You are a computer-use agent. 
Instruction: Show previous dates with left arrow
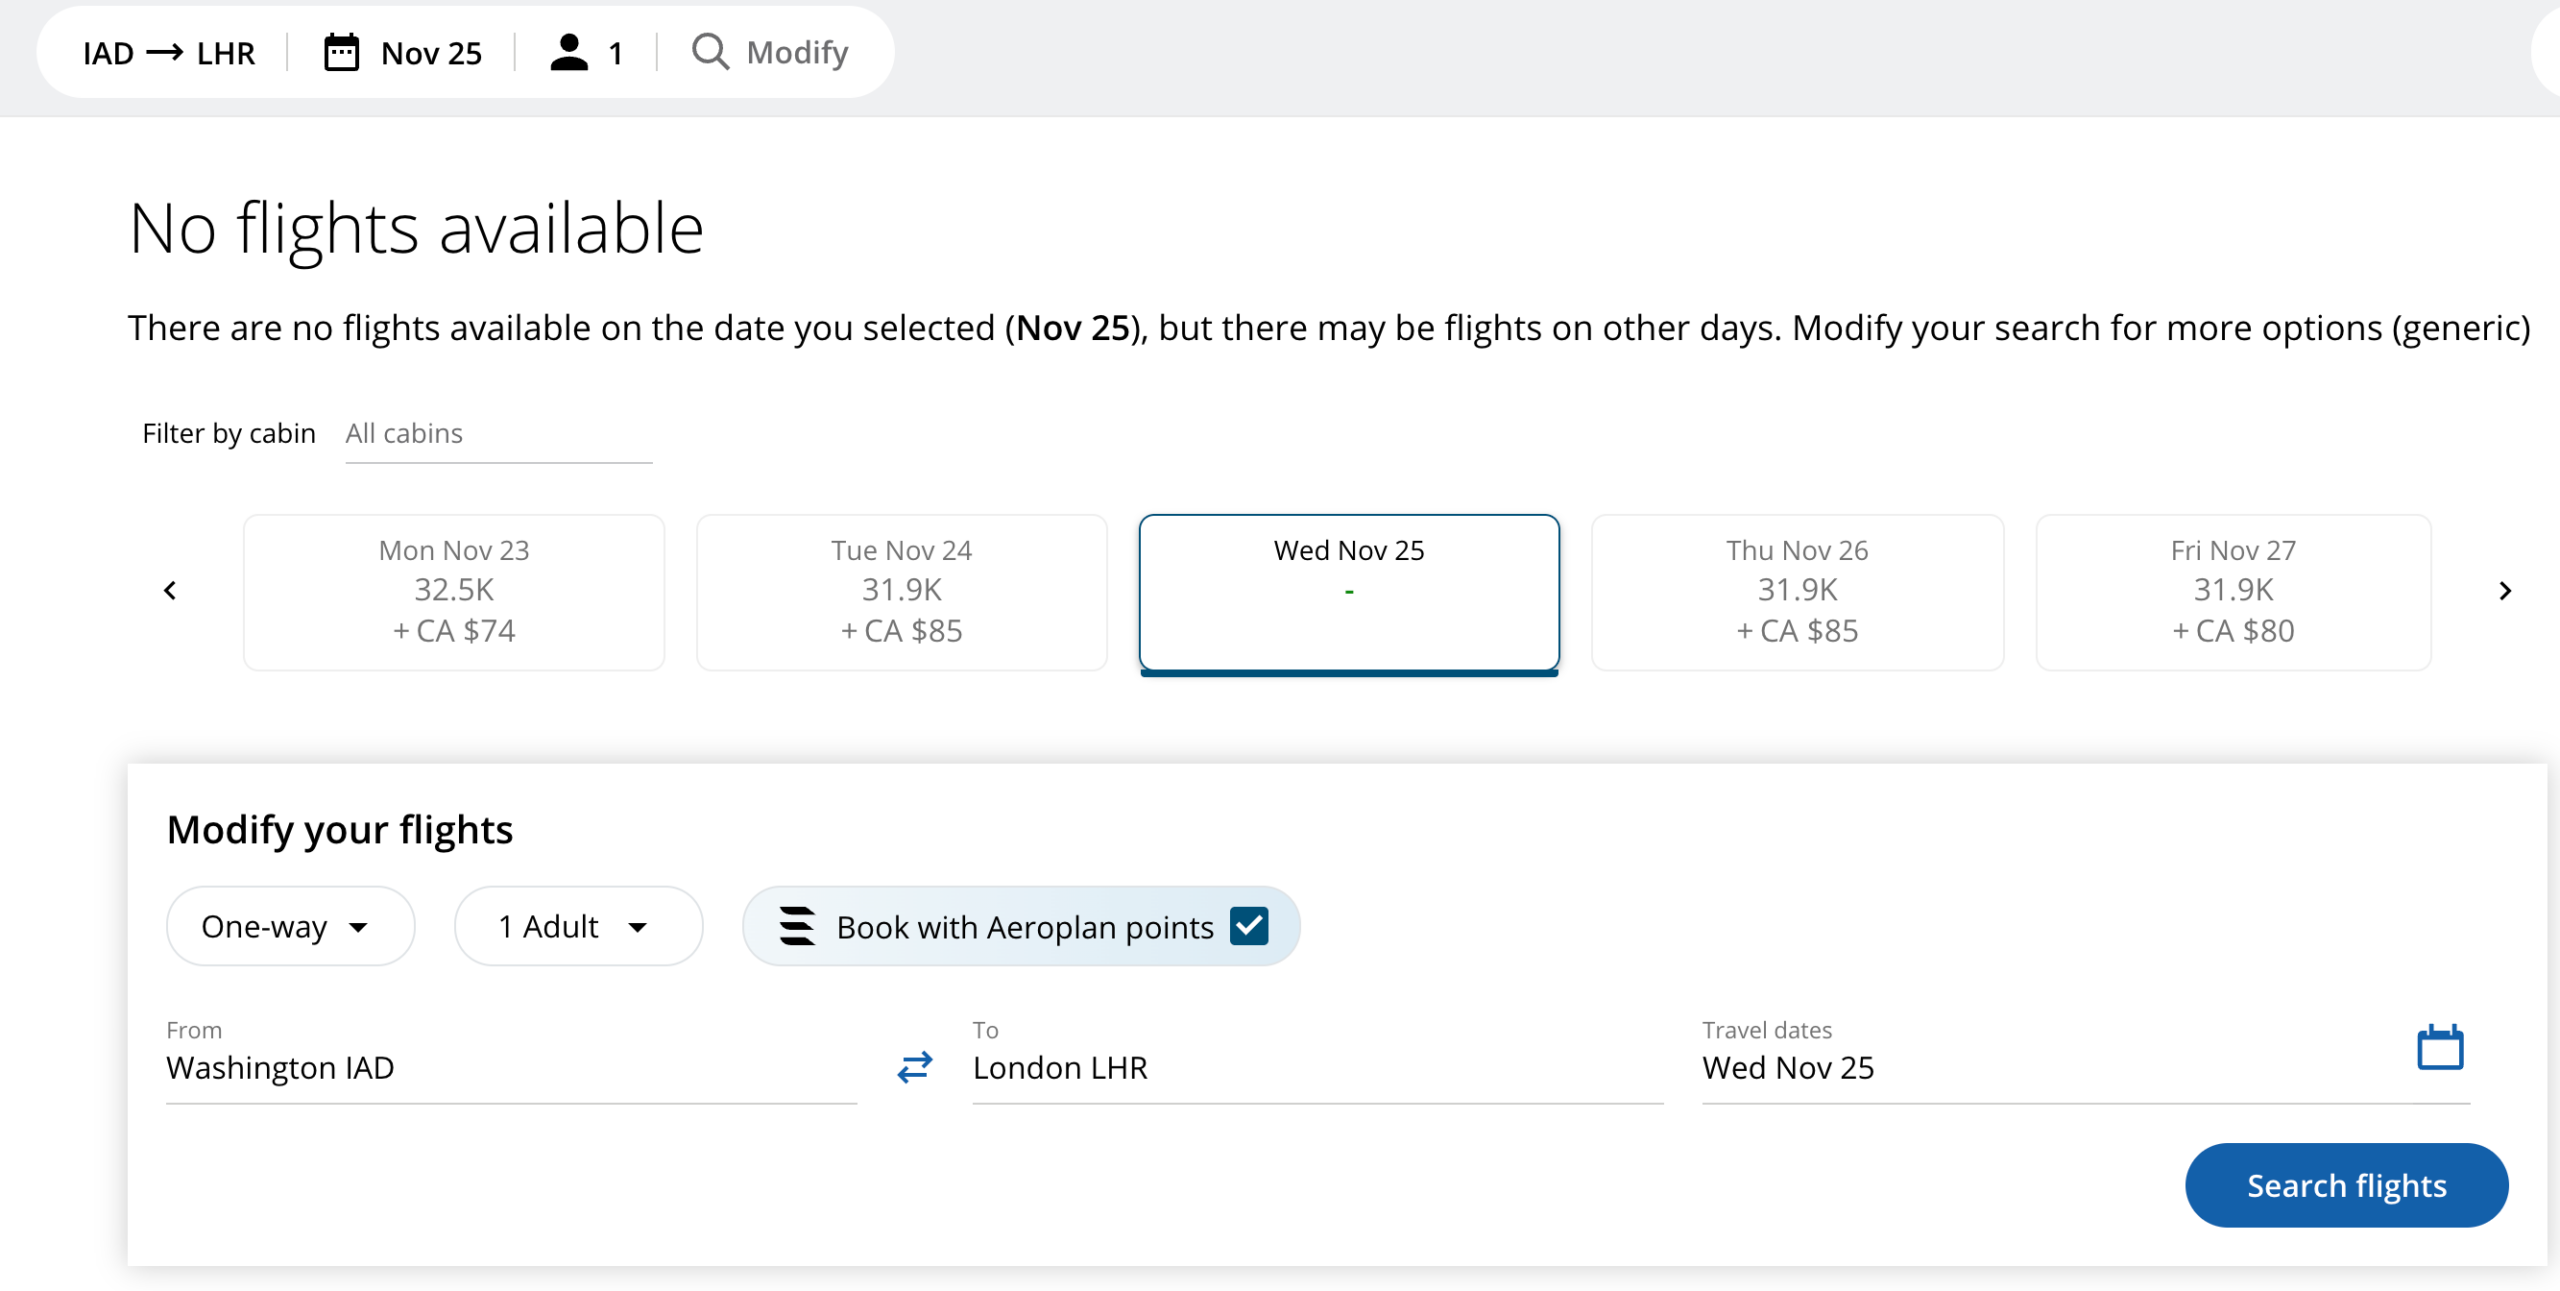coord(170,591)
